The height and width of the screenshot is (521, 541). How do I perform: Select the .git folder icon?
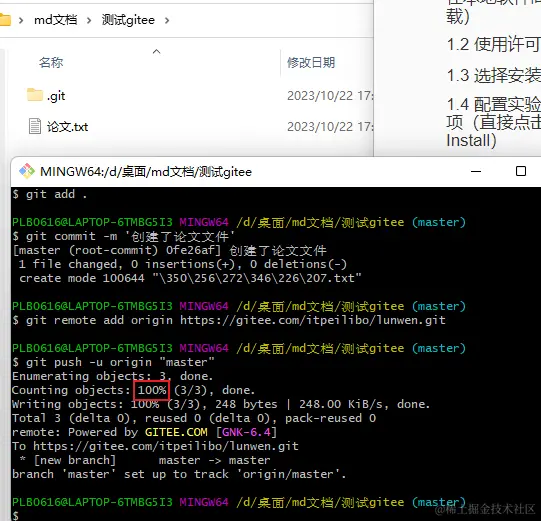[35, 95]
